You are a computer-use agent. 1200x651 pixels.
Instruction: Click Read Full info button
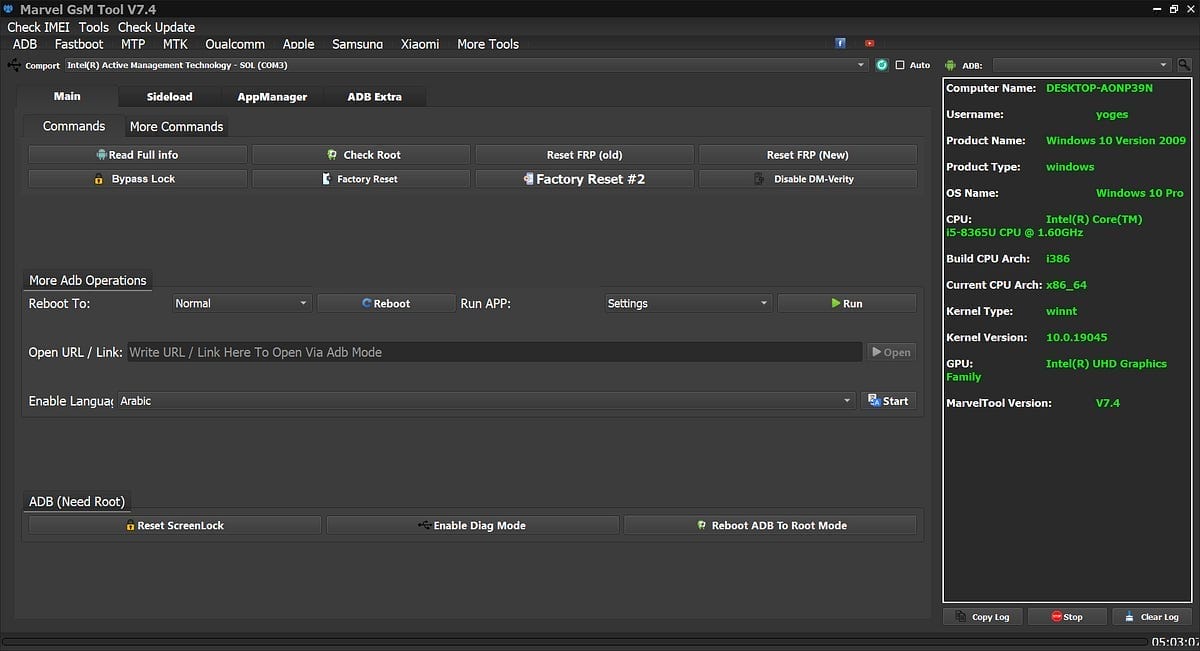click(137, 155)
